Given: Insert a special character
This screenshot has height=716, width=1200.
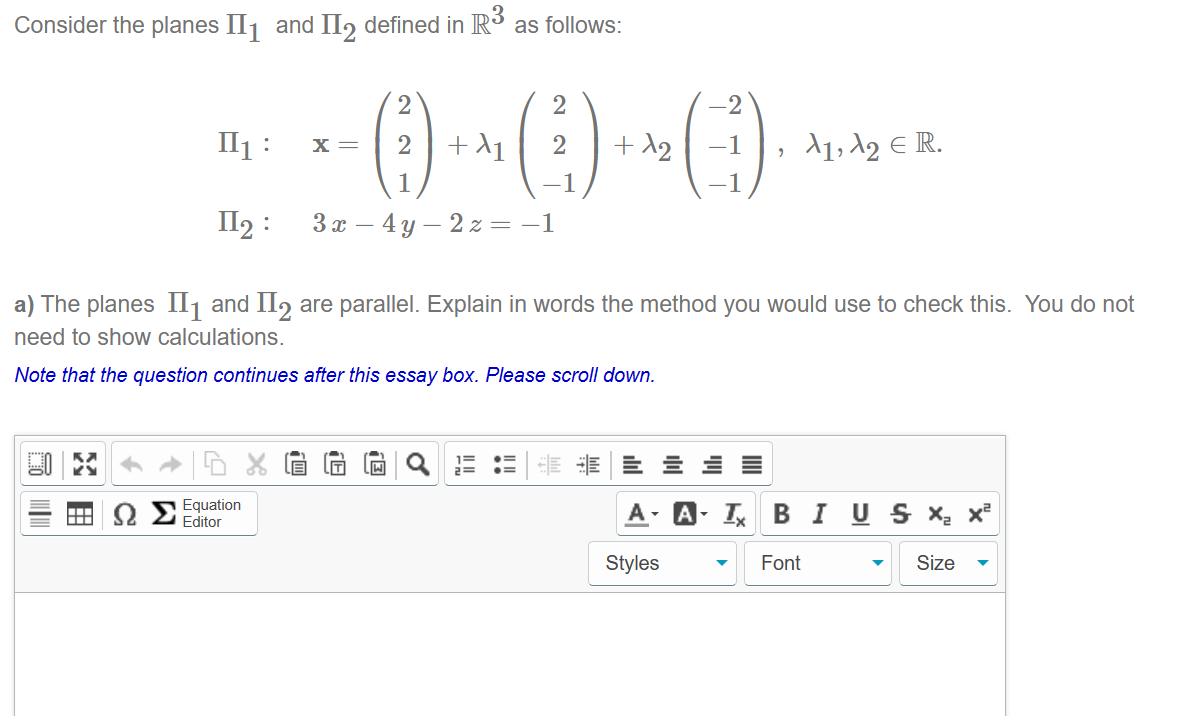Looking at the screenshot, I should pyautogui.click(x=122, y=512).
